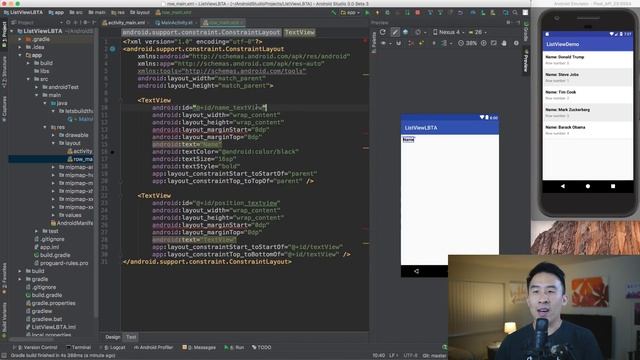Click Mark Zuckerberg row in emulator list

point(587,112)
